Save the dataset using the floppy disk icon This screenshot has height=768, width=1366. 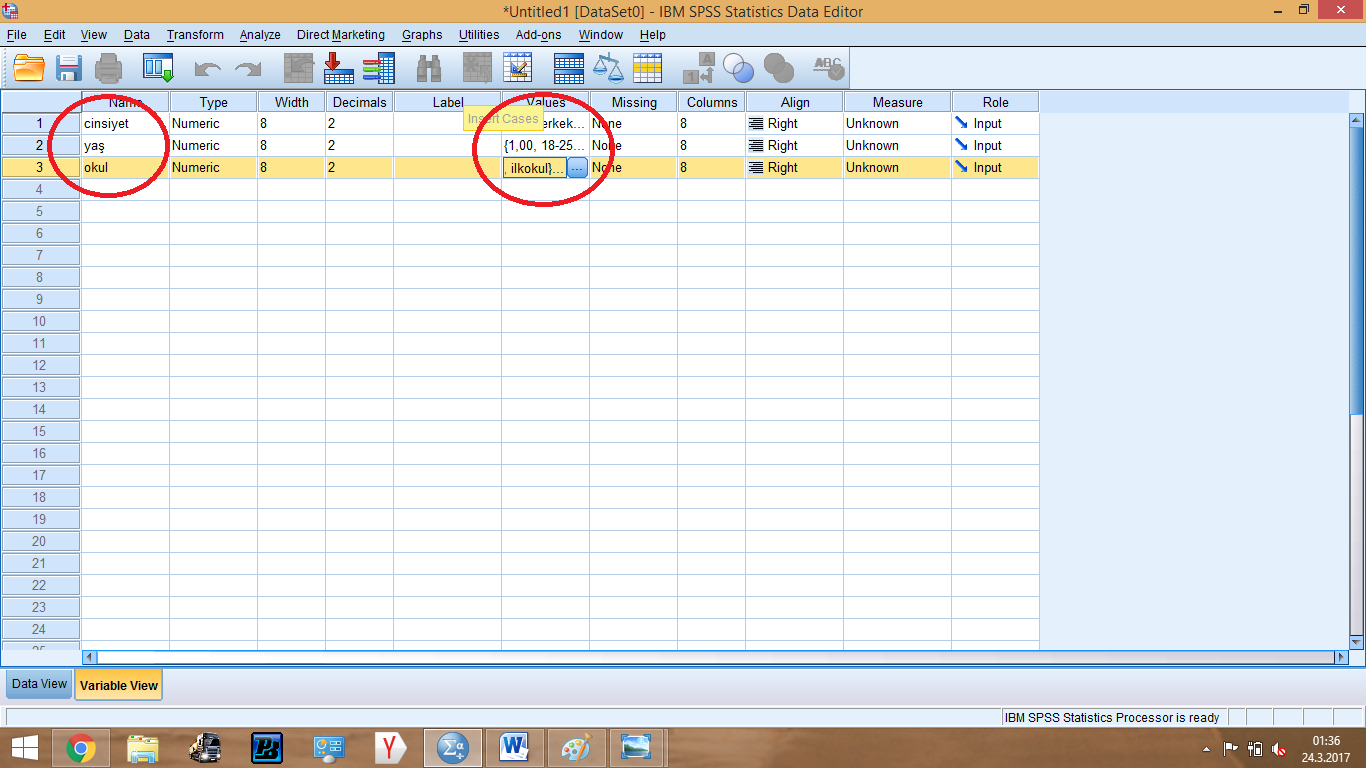point(69,68)
